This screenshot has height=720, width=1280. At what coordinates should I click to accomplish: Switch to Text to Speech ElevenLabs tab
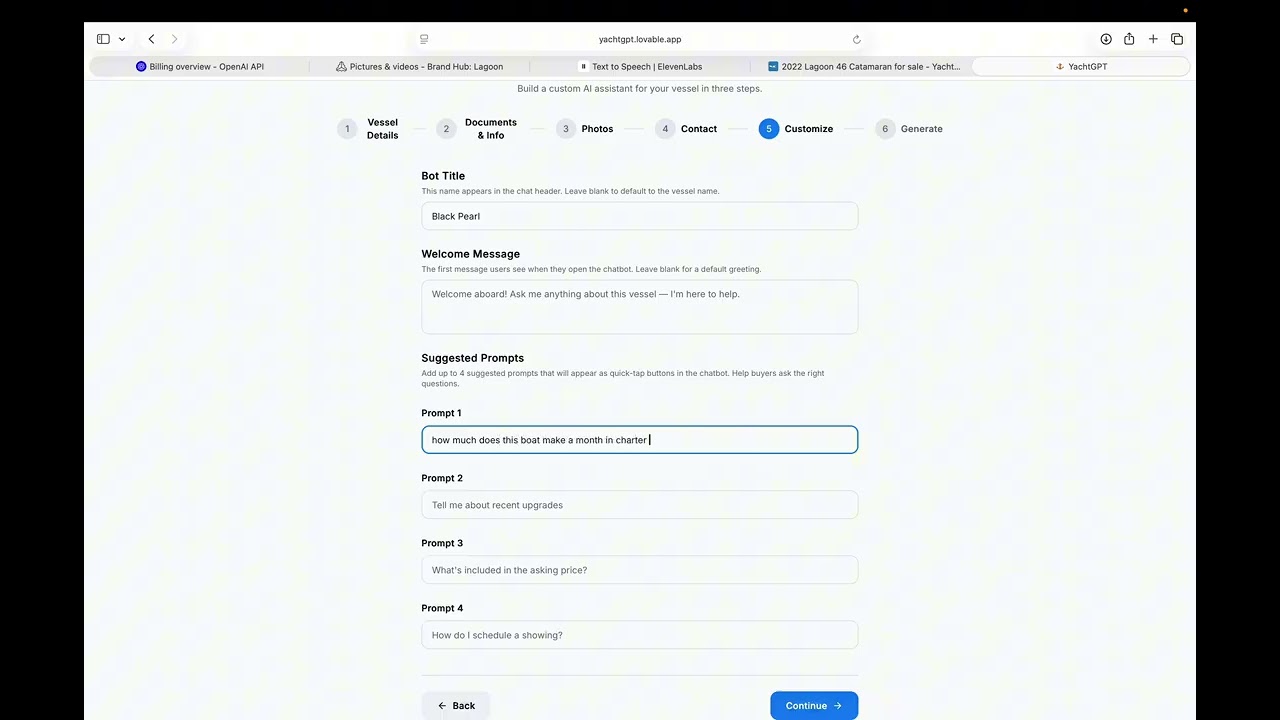pyautogui.click(x=640, y=66)
